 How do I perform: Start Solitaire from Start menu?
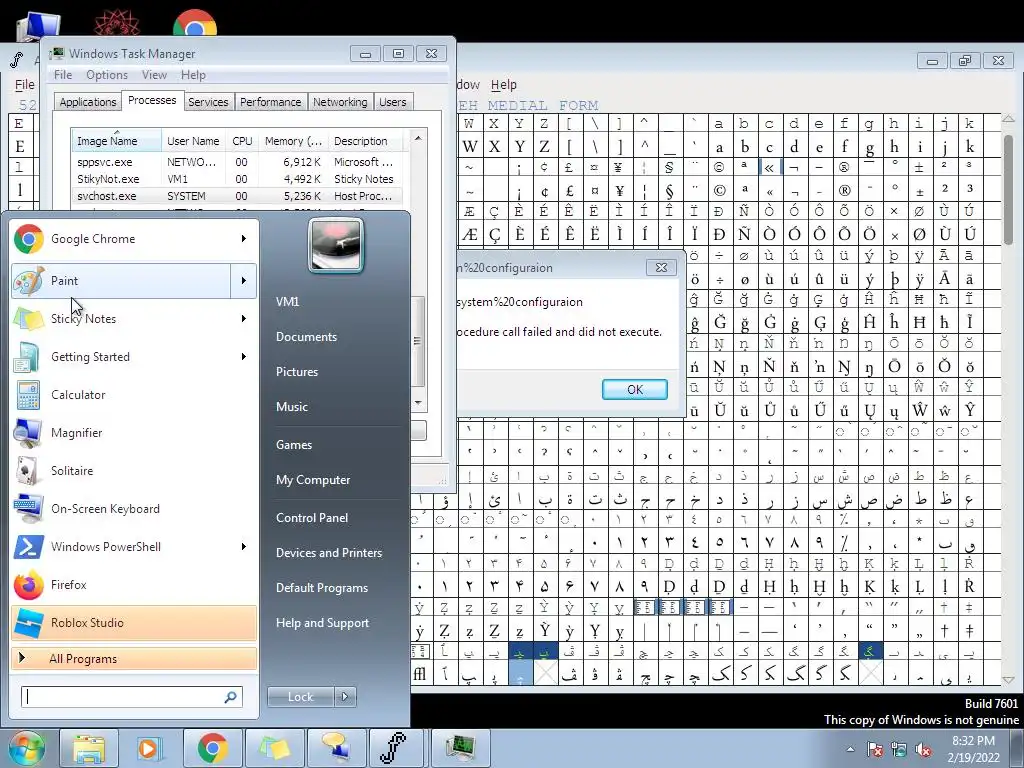pos(134,471)
